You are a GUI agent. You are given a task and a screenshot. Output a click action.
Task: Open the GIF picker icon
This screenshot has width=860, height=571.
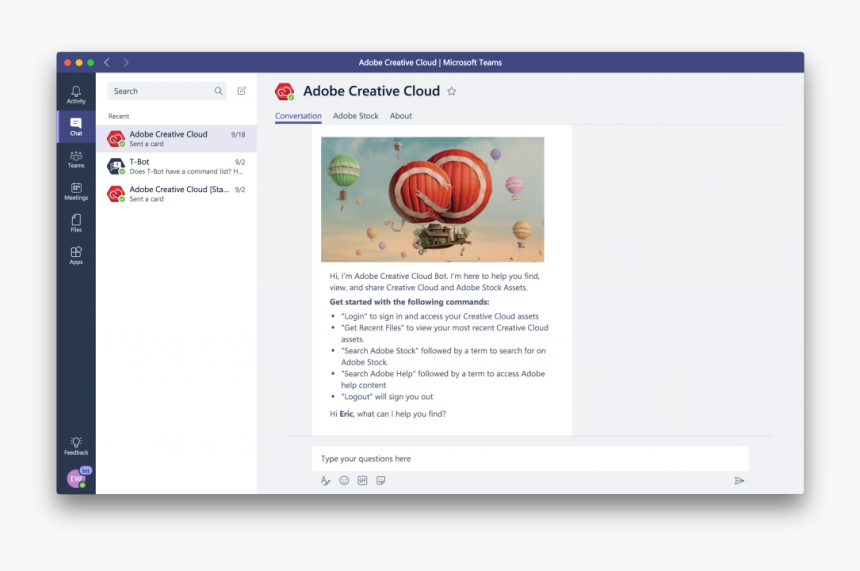click(362, 480)
